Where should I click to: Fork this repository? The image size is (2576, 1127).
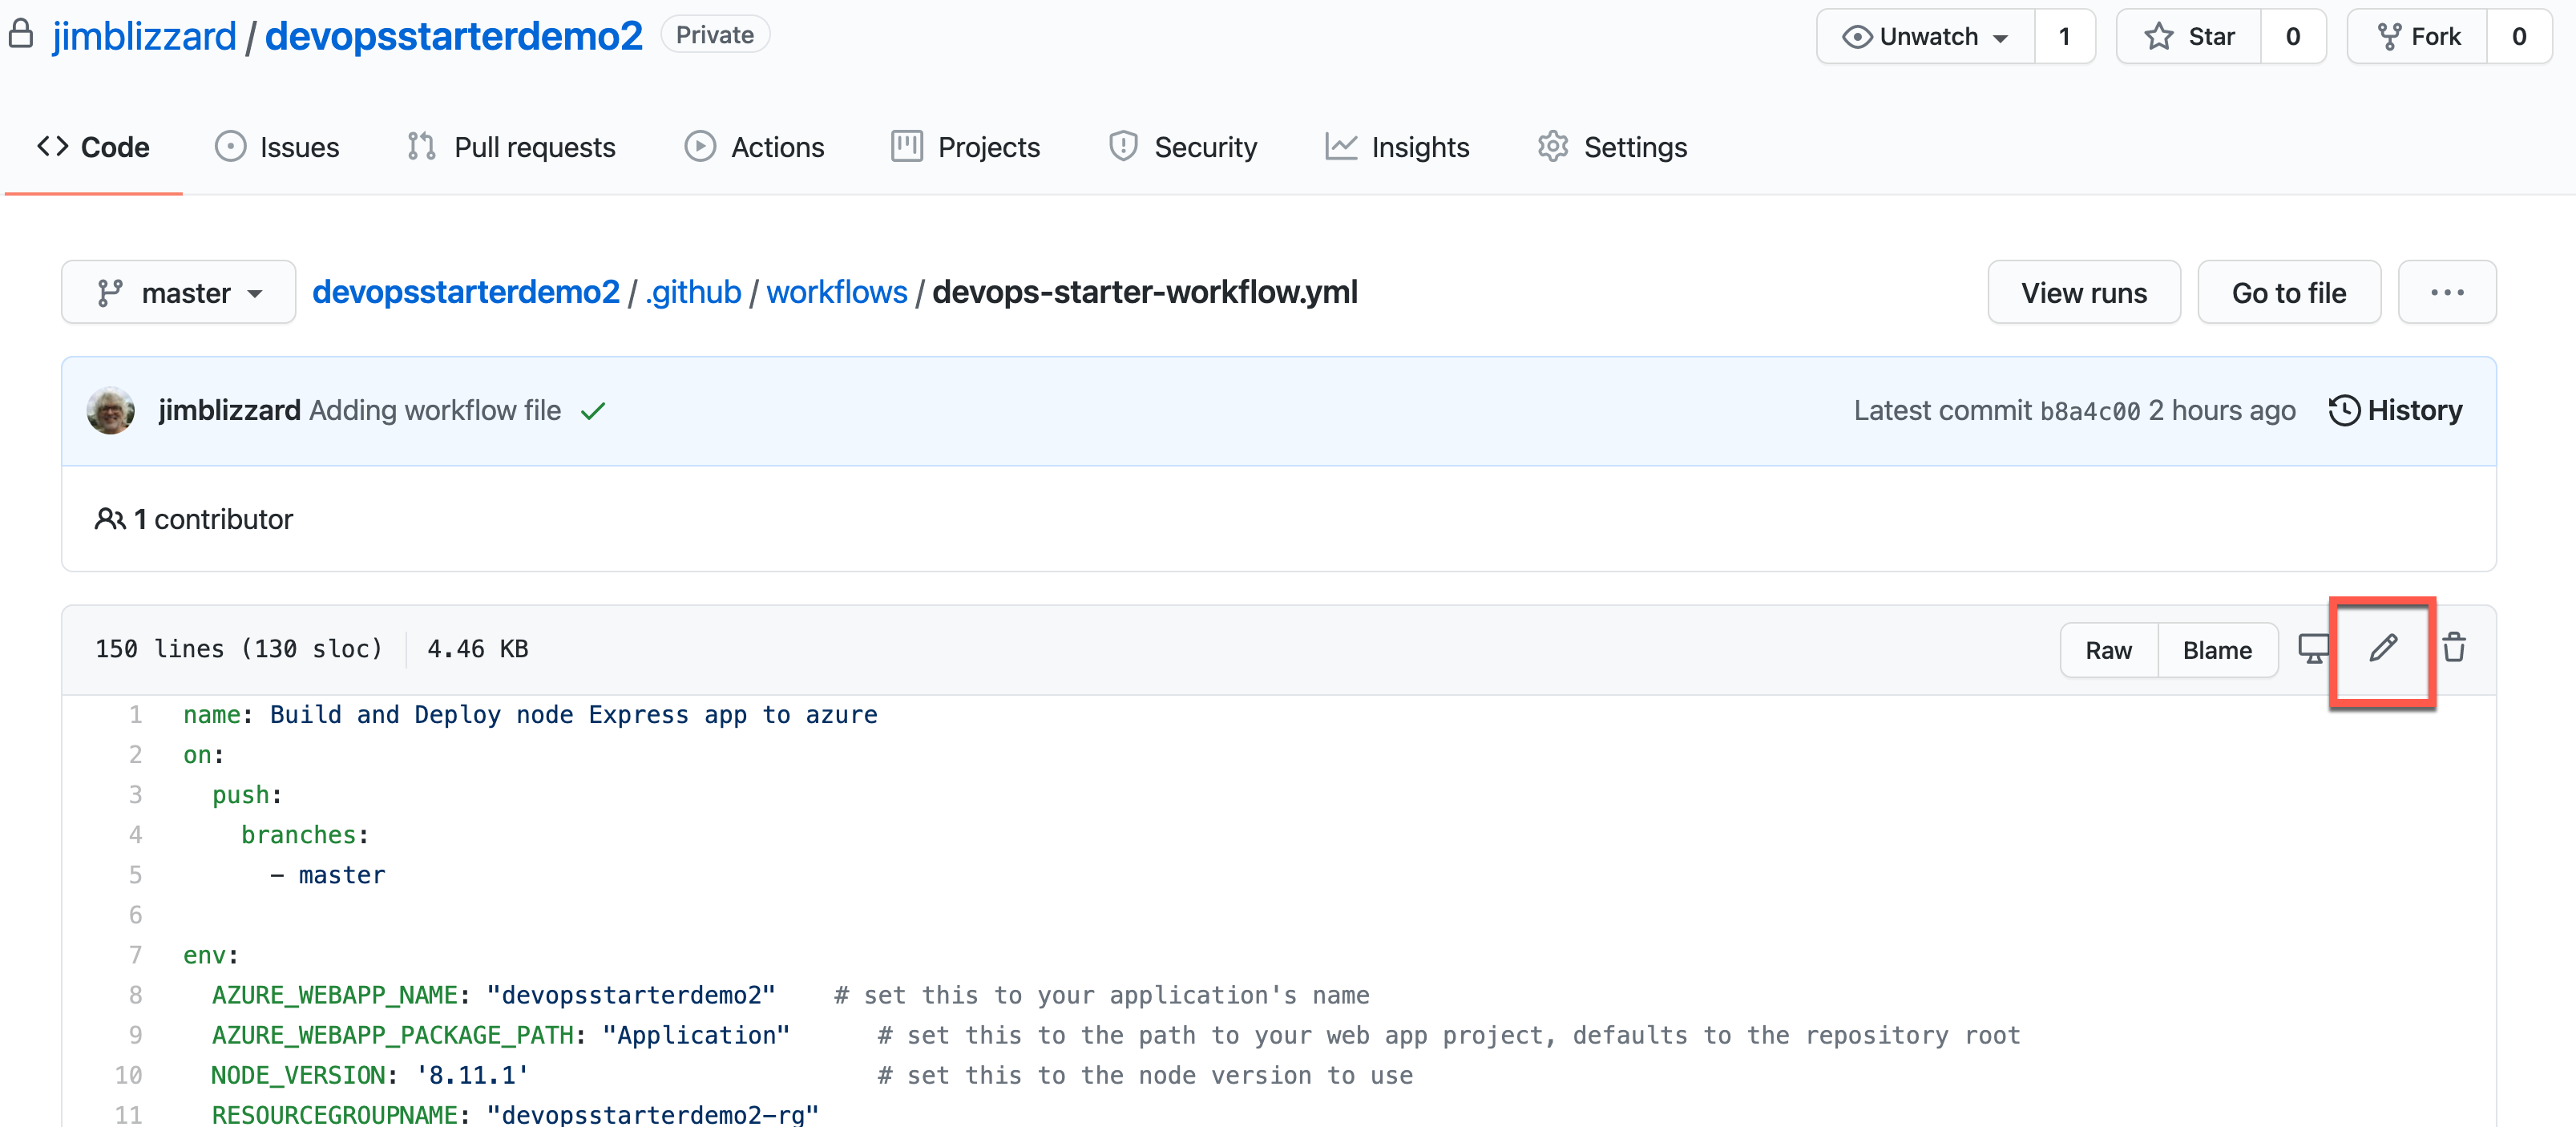coord(2418,37)
